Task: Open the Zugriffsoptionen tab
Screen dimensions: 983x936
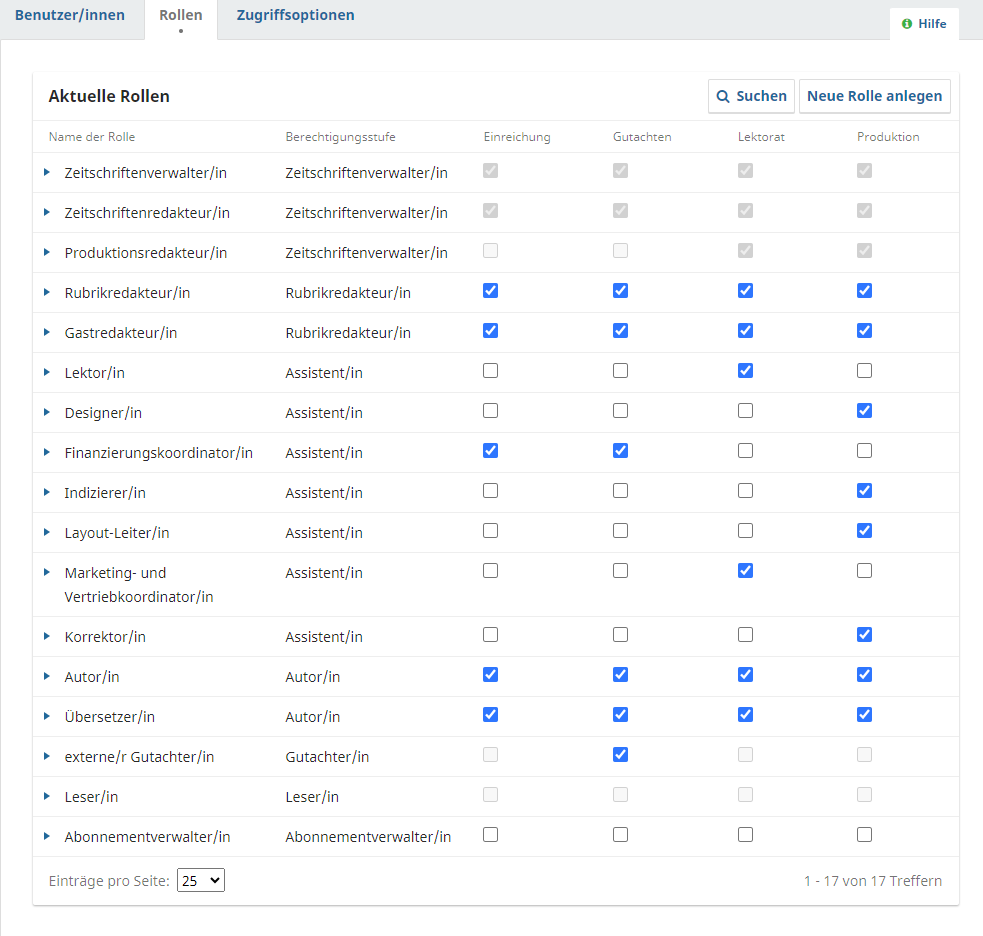Action: pos(295,16)
